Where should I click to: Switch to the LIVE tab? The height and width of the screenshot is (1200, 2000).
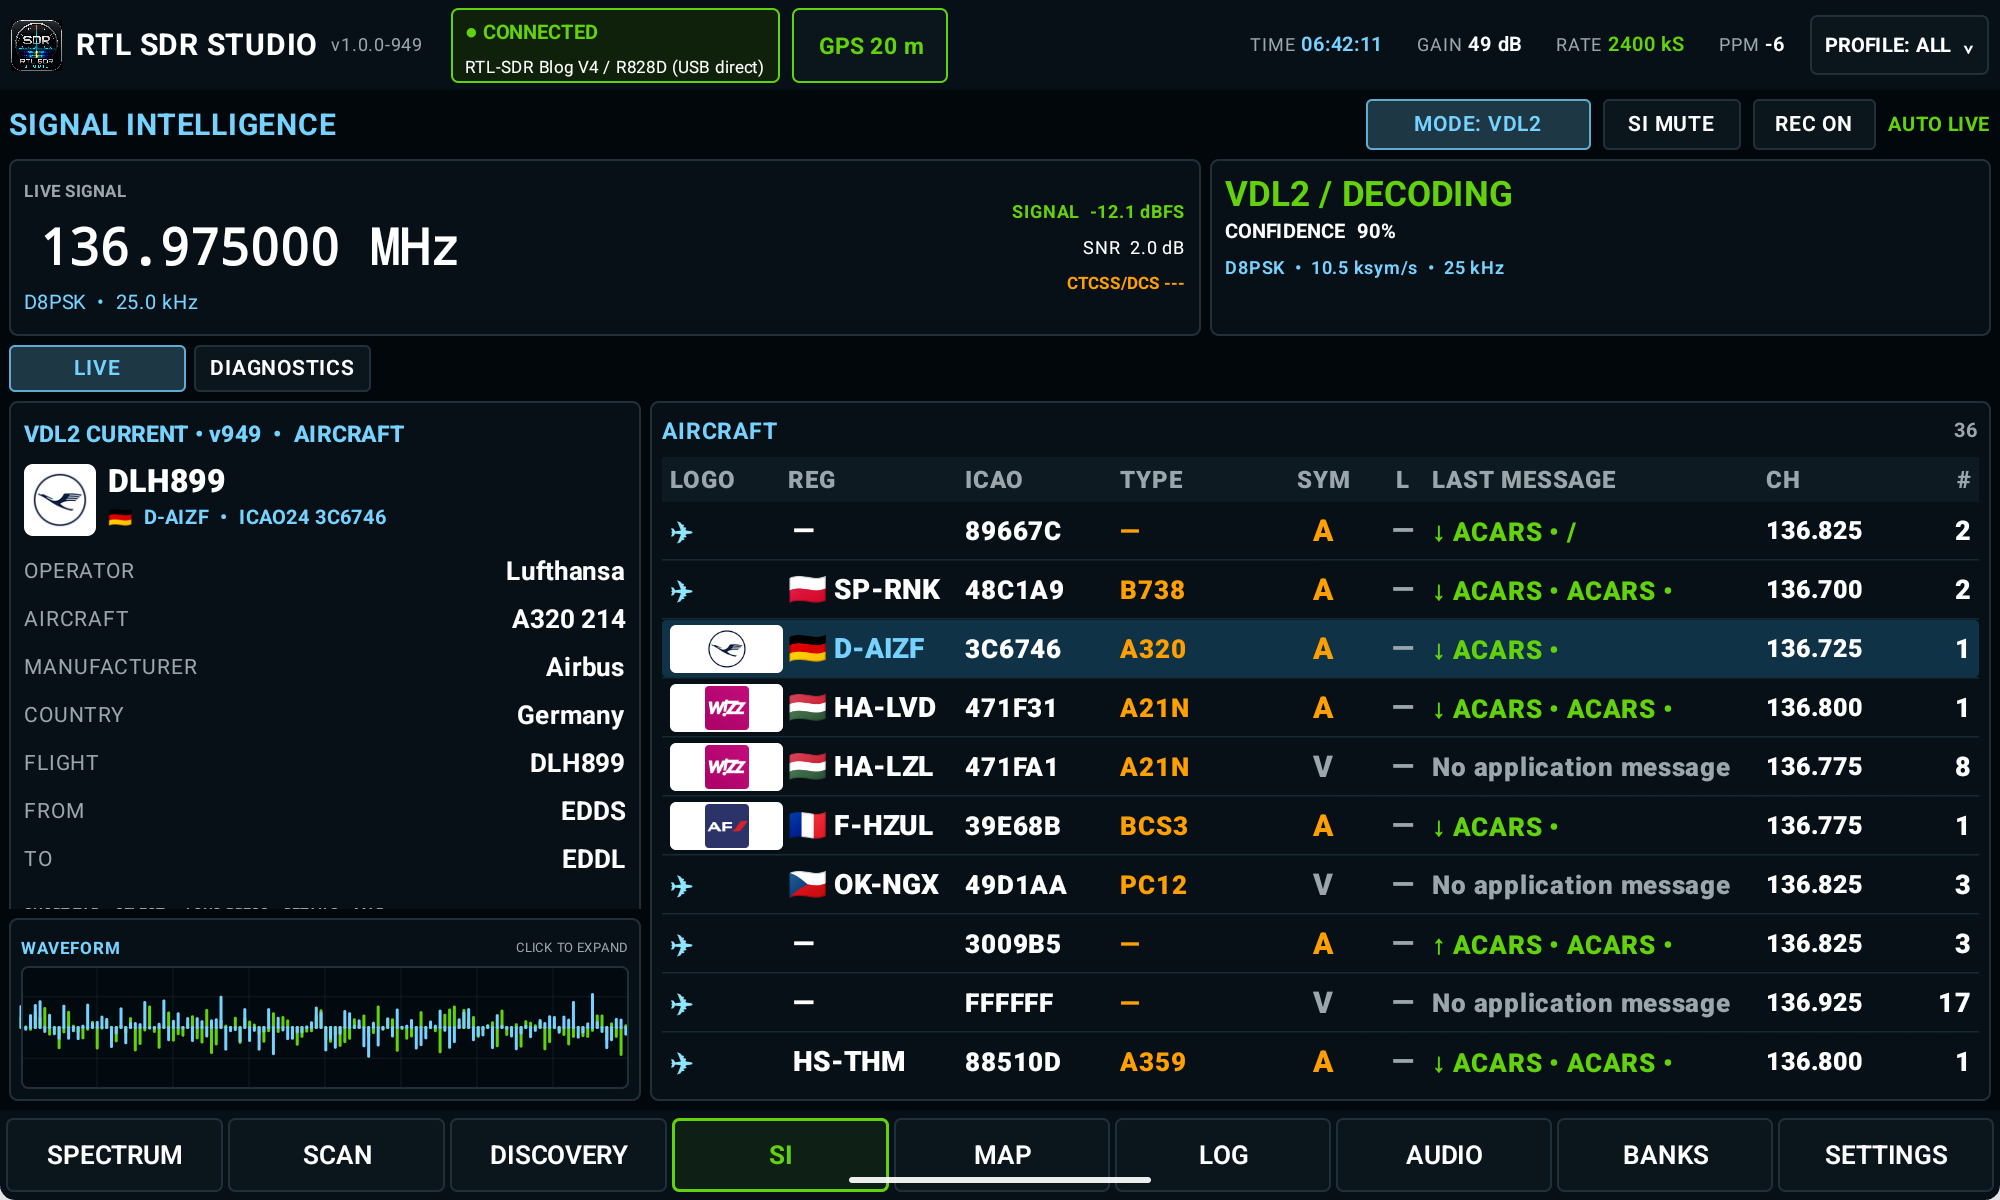tap(97, 368)
